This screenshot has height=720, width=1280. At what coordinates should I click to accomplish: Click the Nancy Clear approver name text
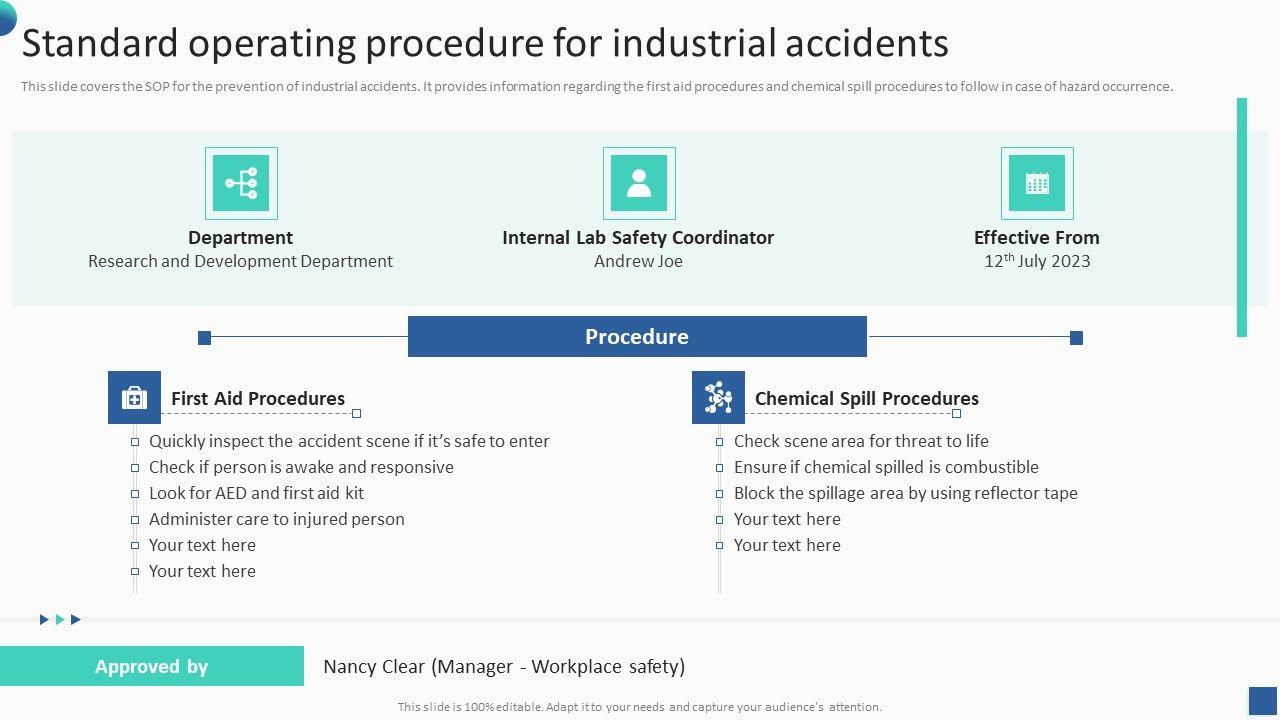pos(504,667)
